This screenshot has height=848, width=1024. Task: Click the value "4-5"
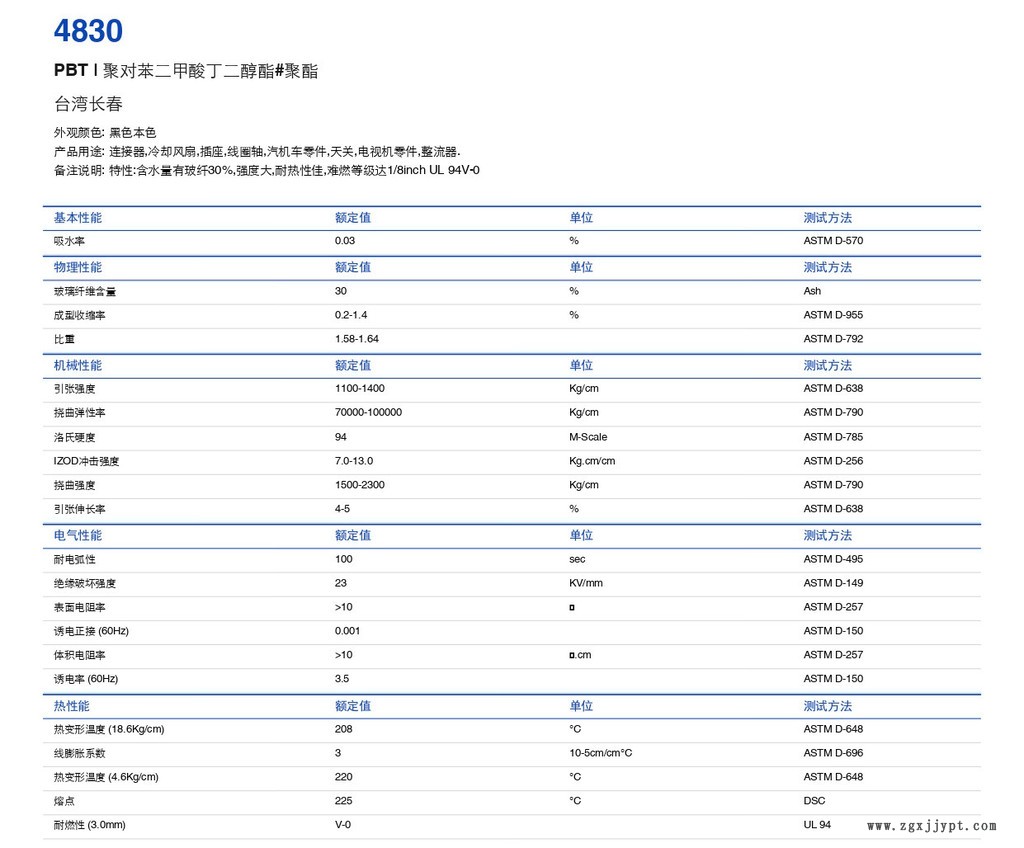pyautogui.click(x=342, y=509)
